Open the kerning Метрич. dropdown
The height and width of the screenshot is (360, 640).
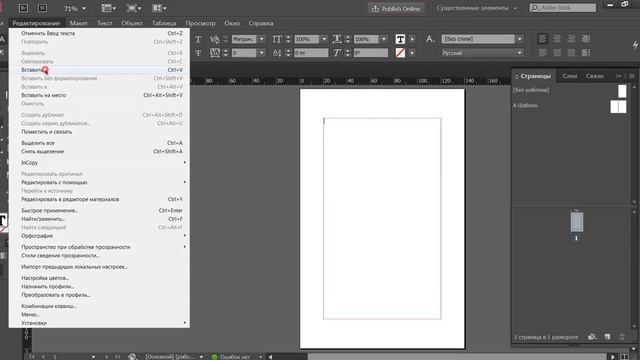click(x=262, y=39)
